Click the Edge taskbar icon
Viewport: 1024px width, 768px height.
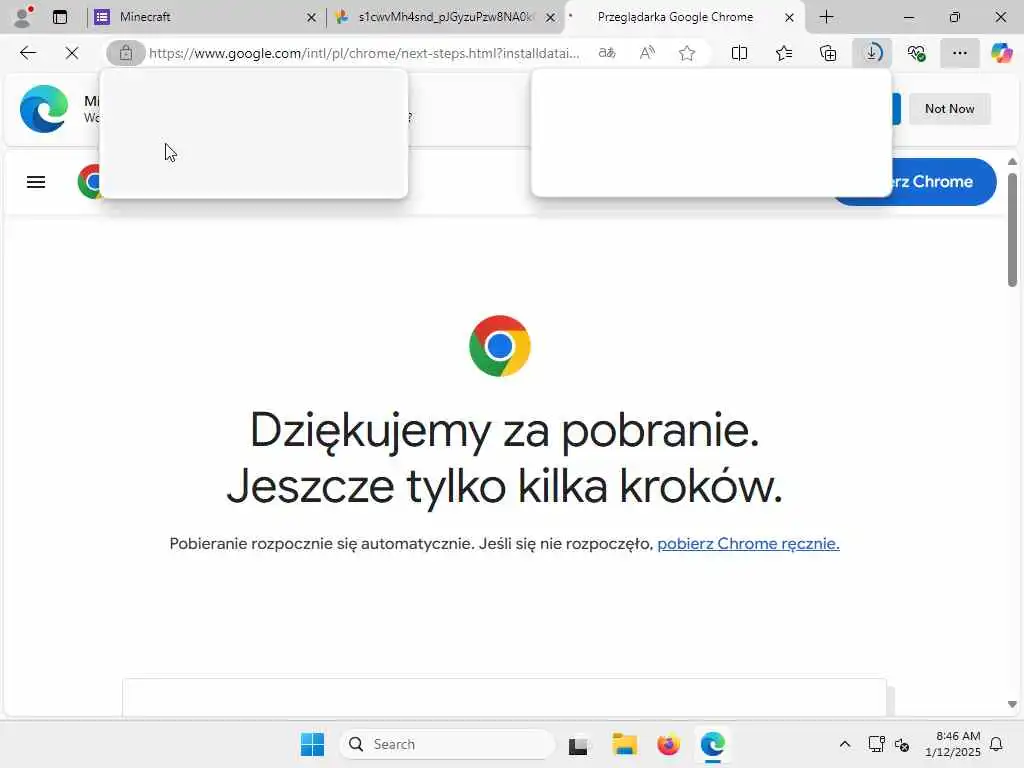point(712,744)
